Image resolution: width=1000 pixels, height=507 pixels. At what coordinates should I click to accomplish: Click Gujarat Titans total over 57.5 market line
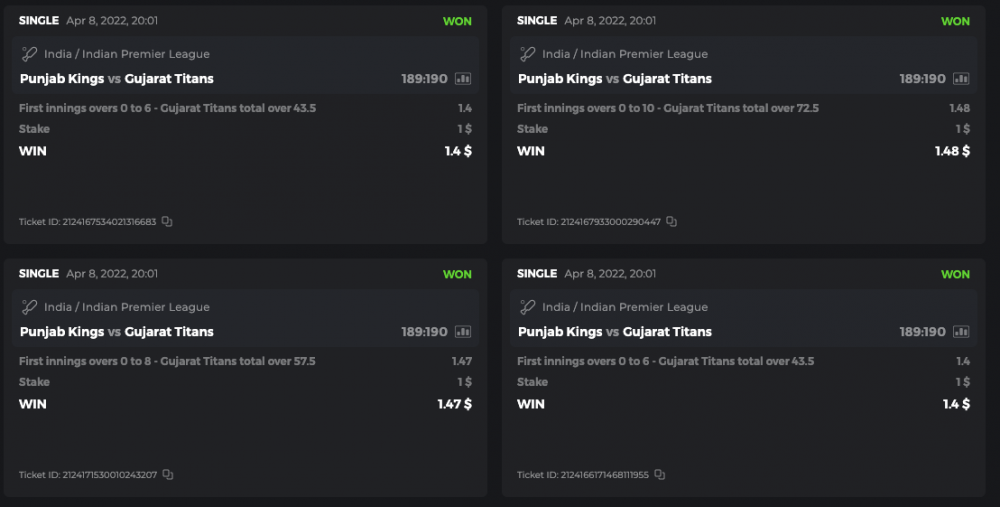tap(167, 361)
